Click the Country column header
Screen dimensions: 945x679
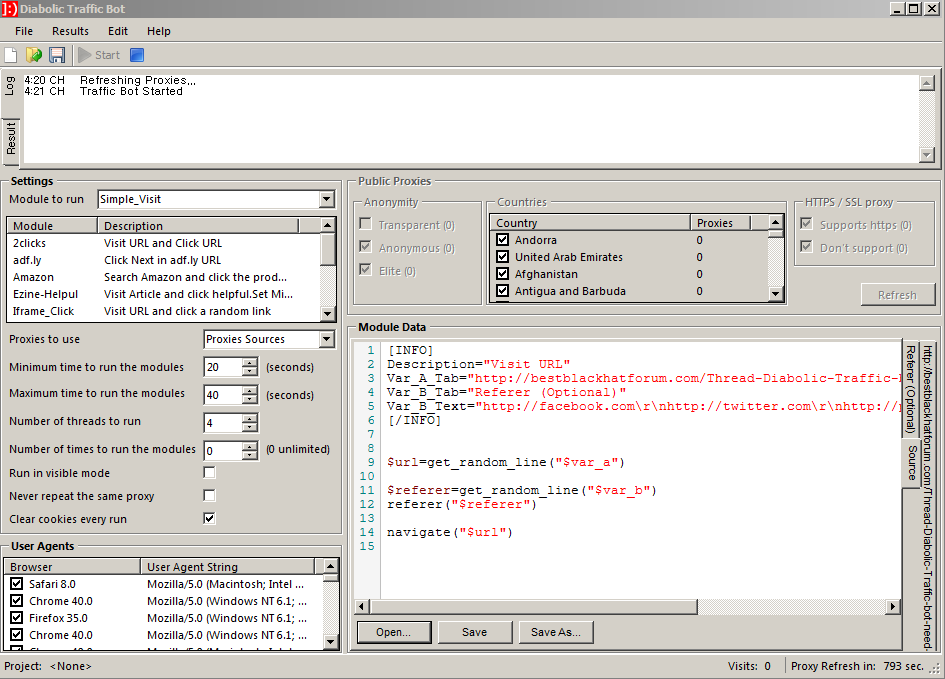pyautogui.click(x=590, y=223)
